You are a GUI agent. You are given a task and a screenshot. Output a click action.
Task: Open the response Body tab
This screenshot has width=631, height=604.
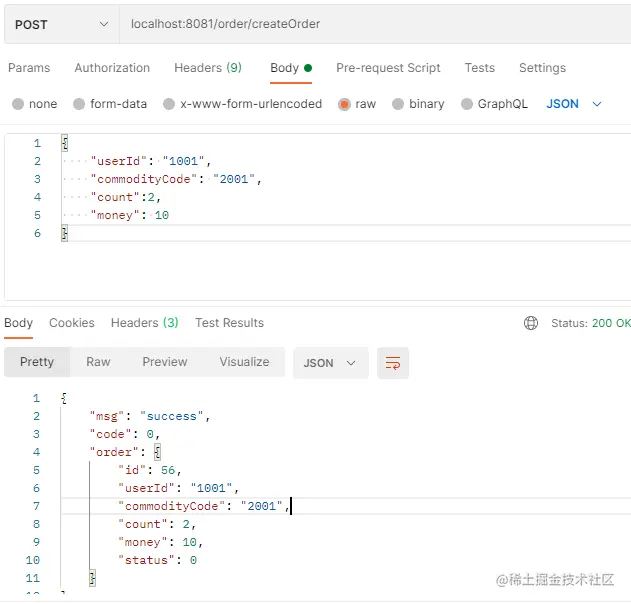tap(18, 323)
